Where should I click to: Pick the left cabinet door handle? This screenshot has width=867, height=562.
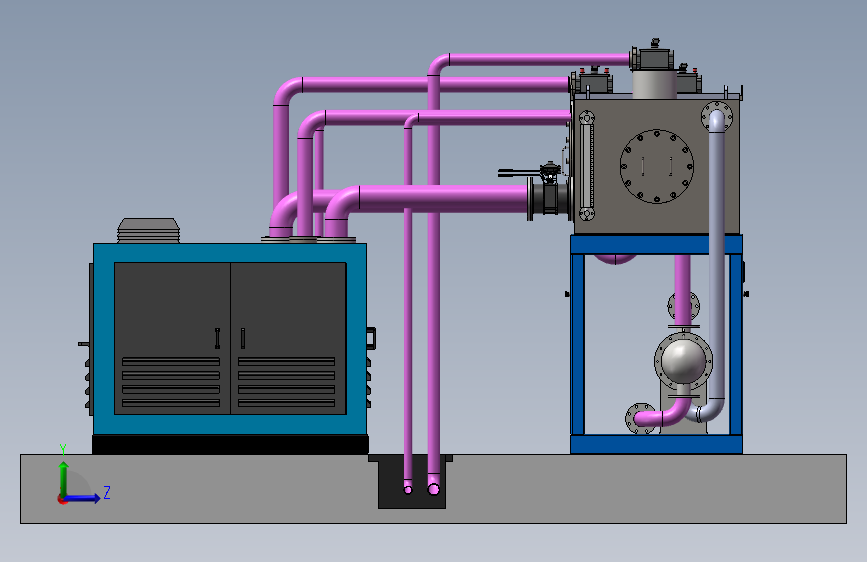[217, 338]
